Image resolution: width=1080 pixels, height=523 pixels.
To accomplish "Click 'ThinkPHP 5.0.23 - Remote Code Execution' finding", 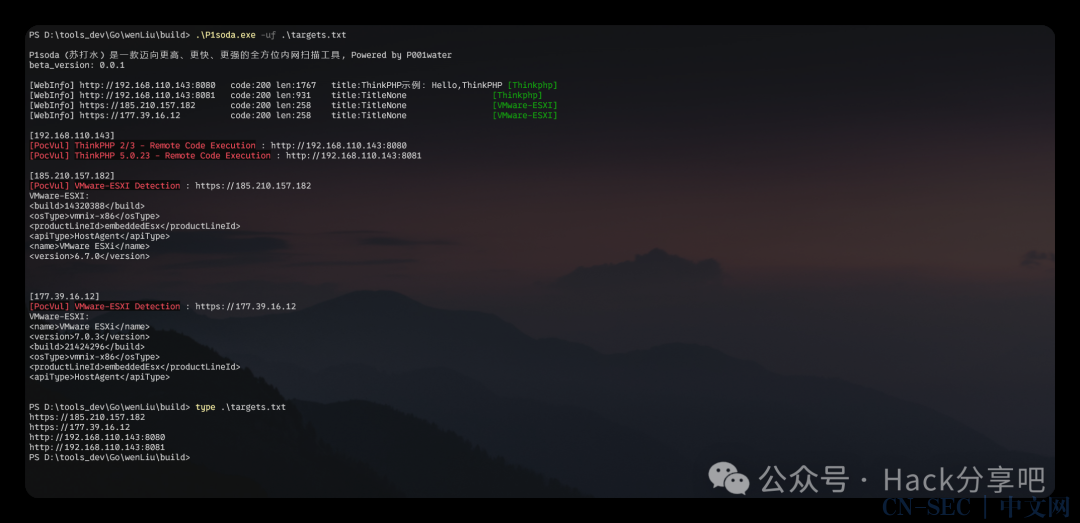I will [173, 156].
